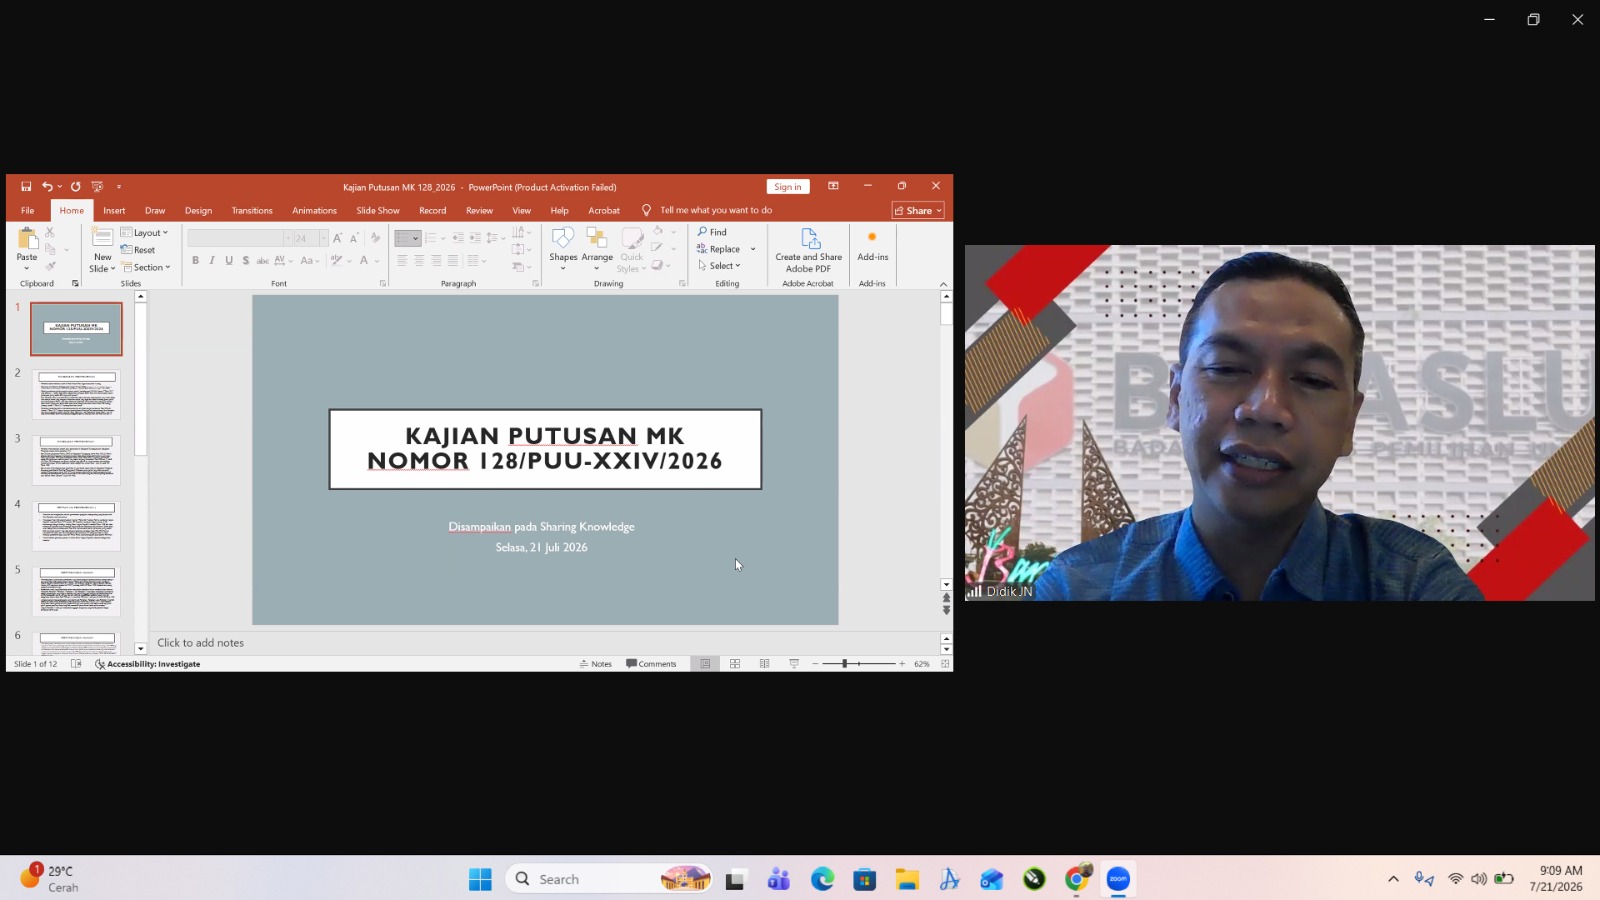Increase the font size
The image size is (1600, 900).
tap(338, 238)
